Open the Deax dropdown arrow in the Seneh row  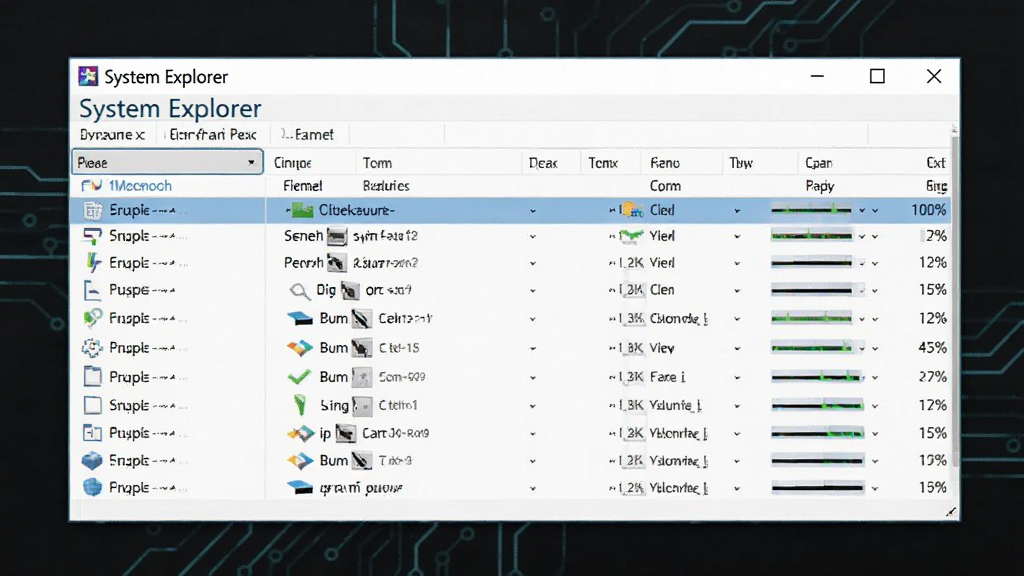coord(533,236)
